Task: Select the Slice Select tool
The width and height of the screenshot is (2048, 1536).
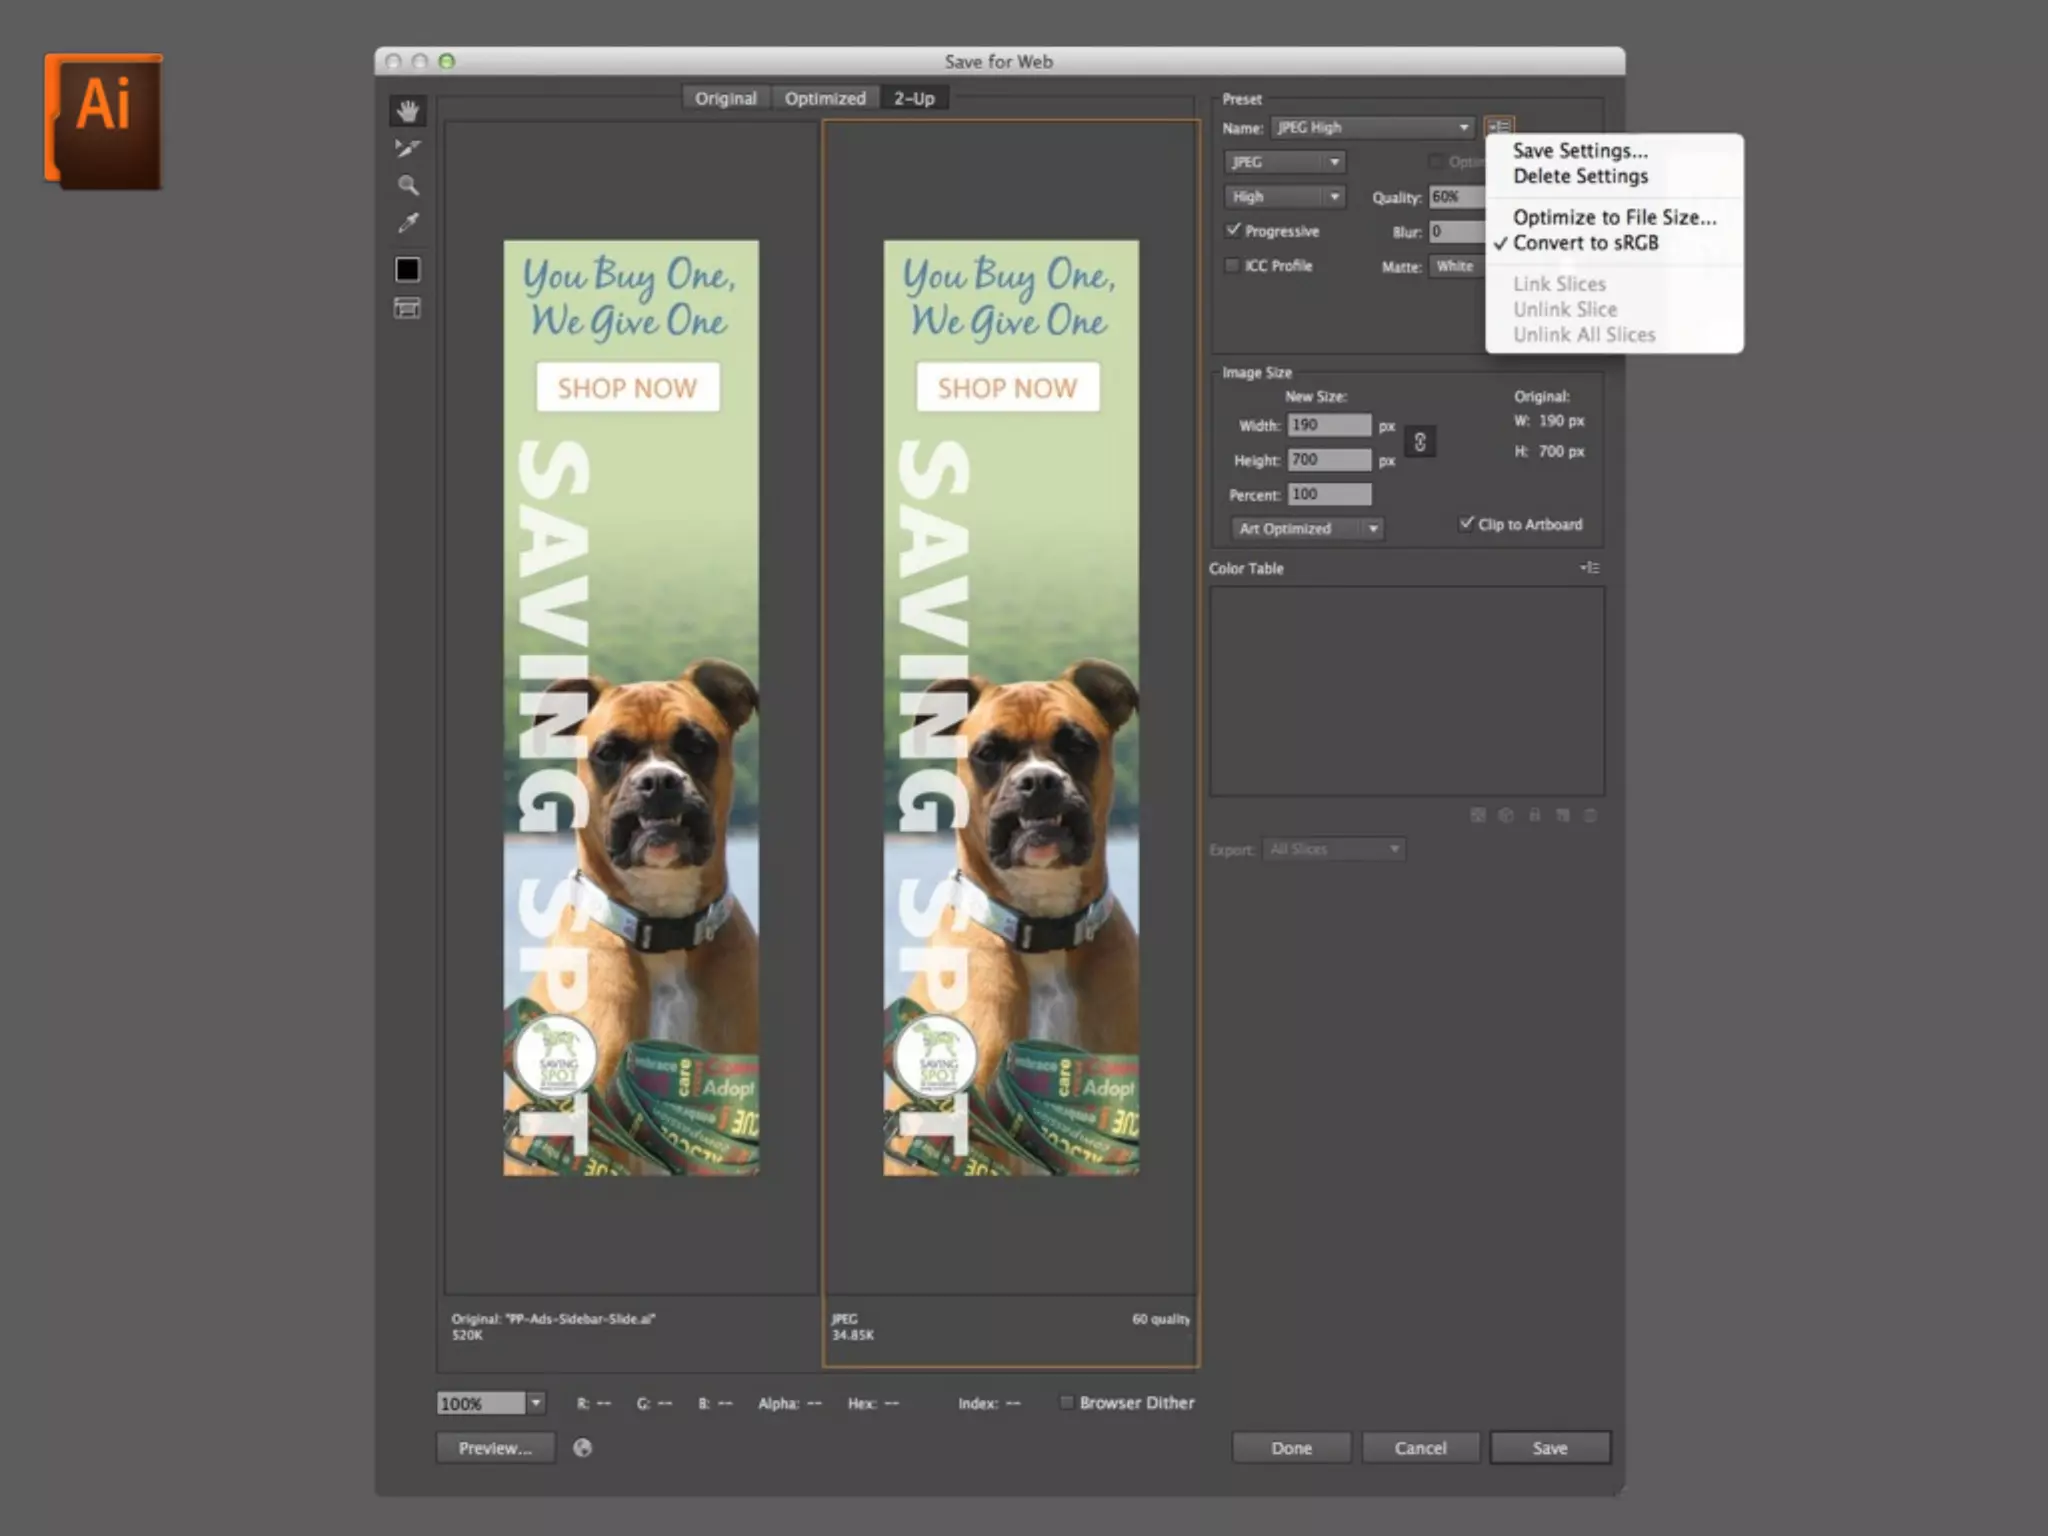Action: tap(407, 148)
